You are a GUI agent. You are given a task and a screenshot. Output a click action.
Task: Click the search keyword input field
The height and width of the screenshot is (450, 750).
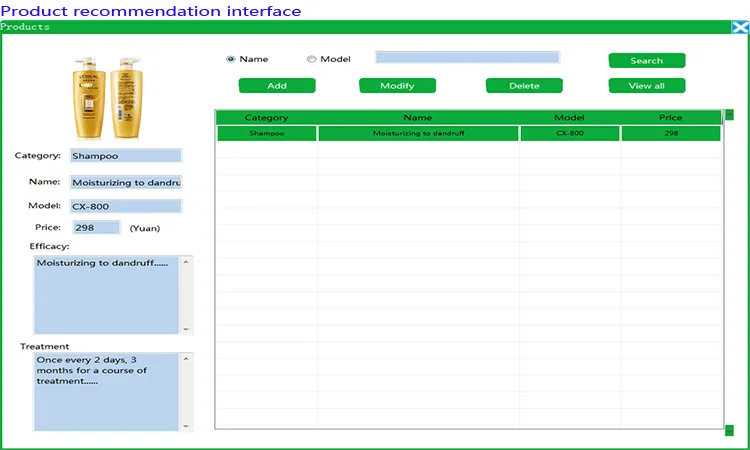click(467, 58)
